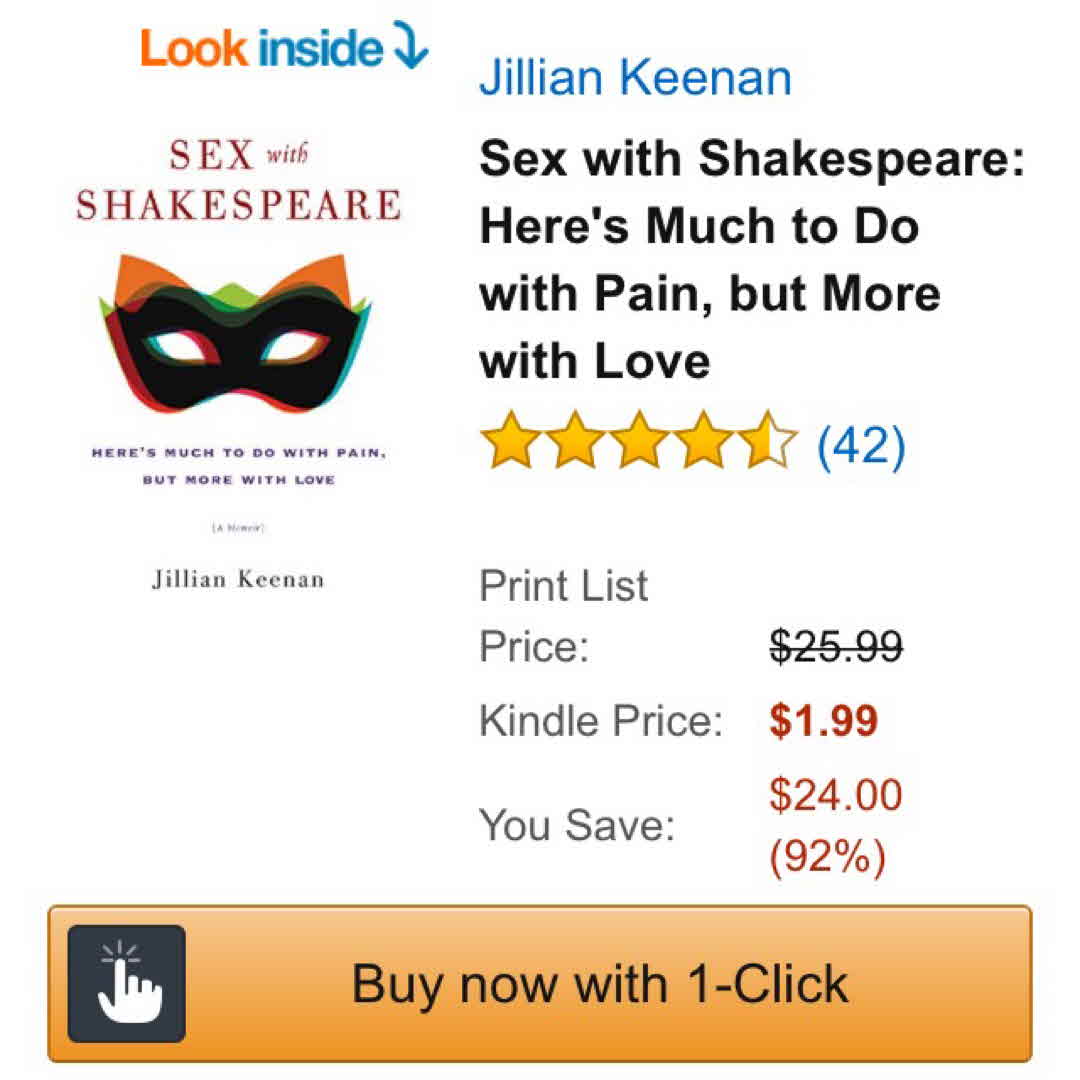Click the red cover title text

pos(238,180)
